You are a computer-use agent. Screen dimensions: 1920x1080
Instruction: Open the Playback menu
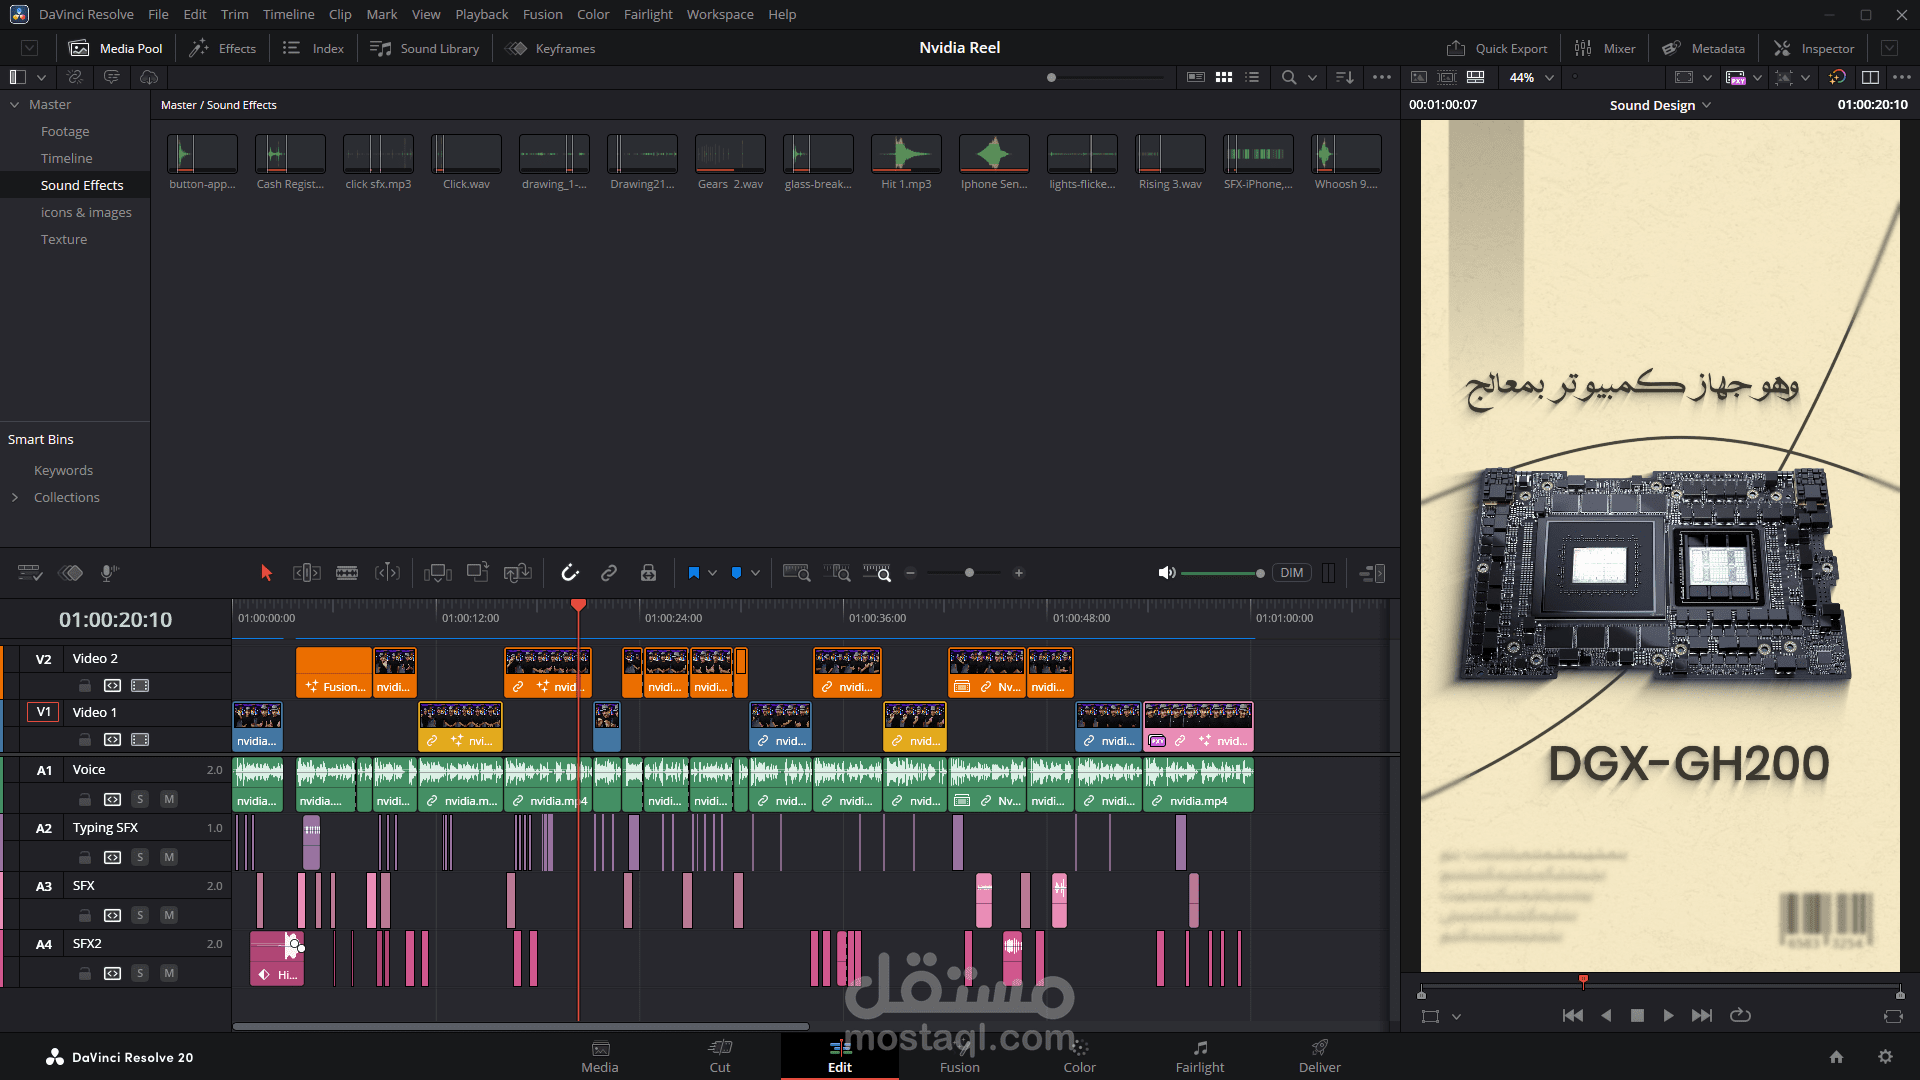point(481,14)
